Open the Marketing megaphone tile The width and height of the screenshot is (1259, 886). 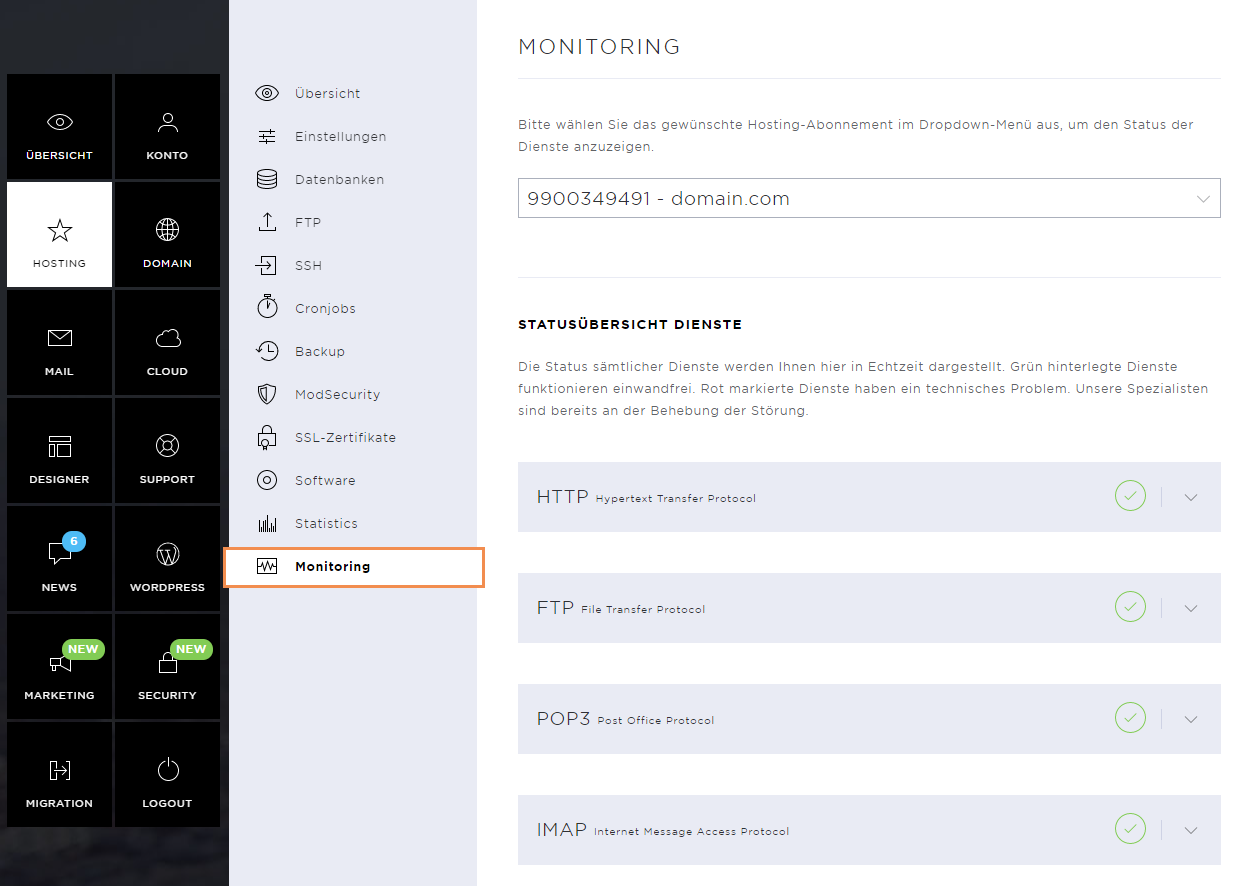[x=59, y=667]
